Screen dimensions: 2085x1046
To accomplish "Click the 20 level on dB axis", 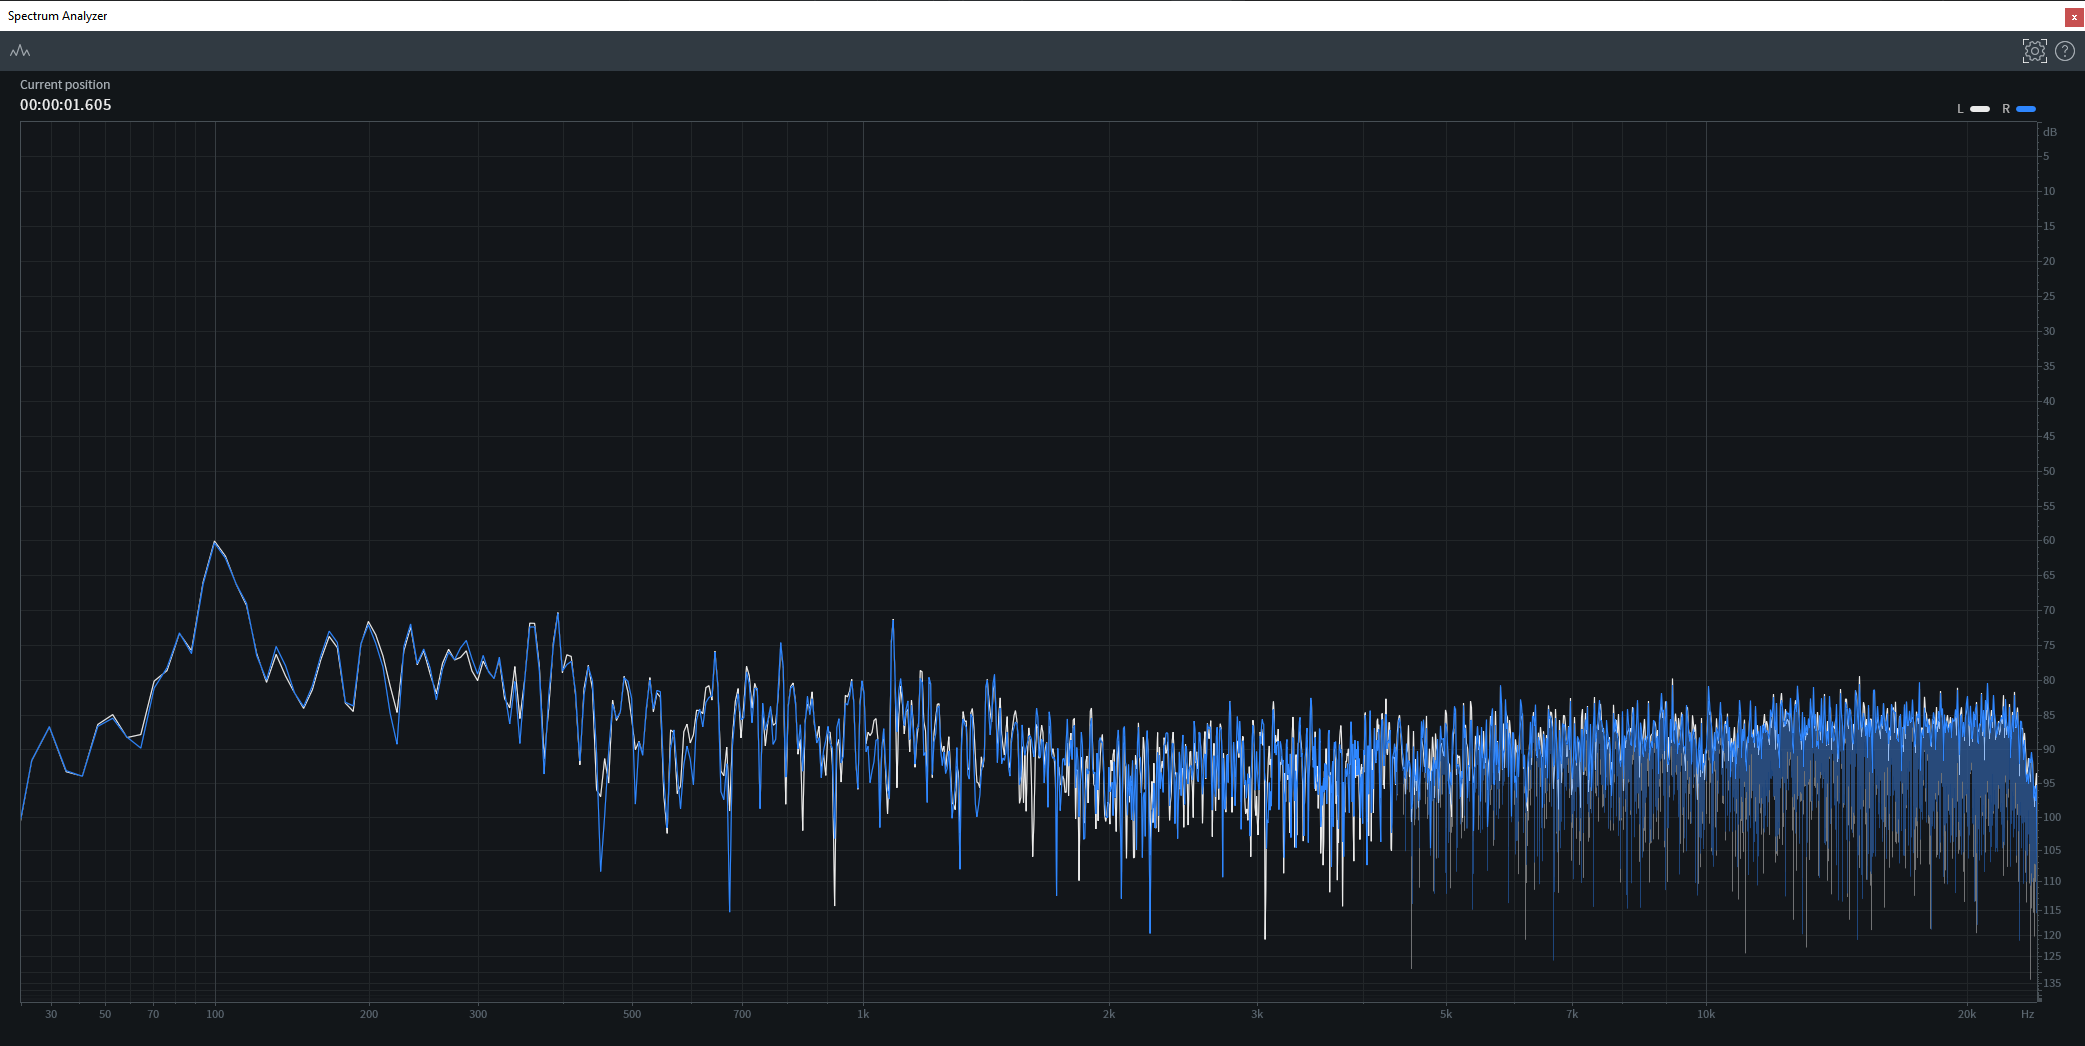I will [x=2049, y=261].
